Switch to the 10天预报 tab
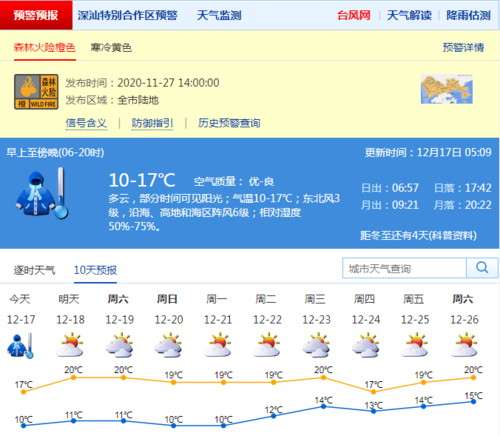This screenshot has width=500, height=436. click(x=95, y=270)
